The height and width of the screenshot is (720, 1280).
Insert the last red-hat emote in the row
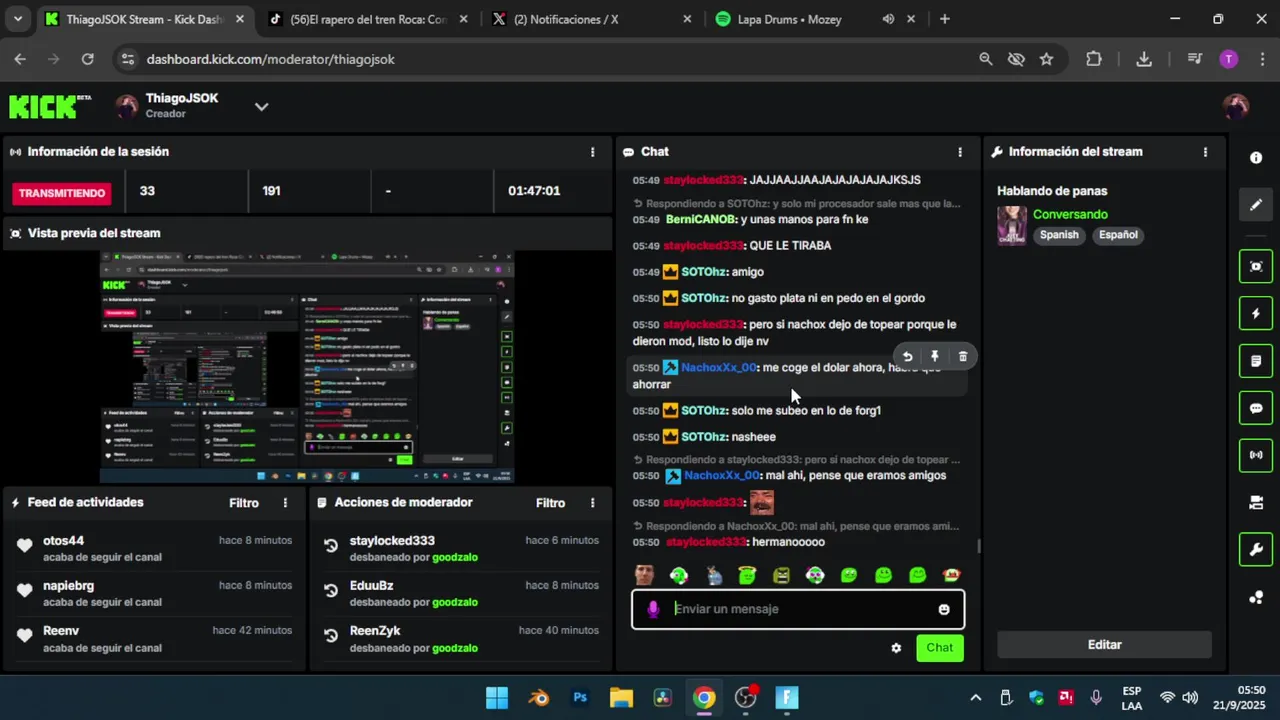click(x=951, y=575)
